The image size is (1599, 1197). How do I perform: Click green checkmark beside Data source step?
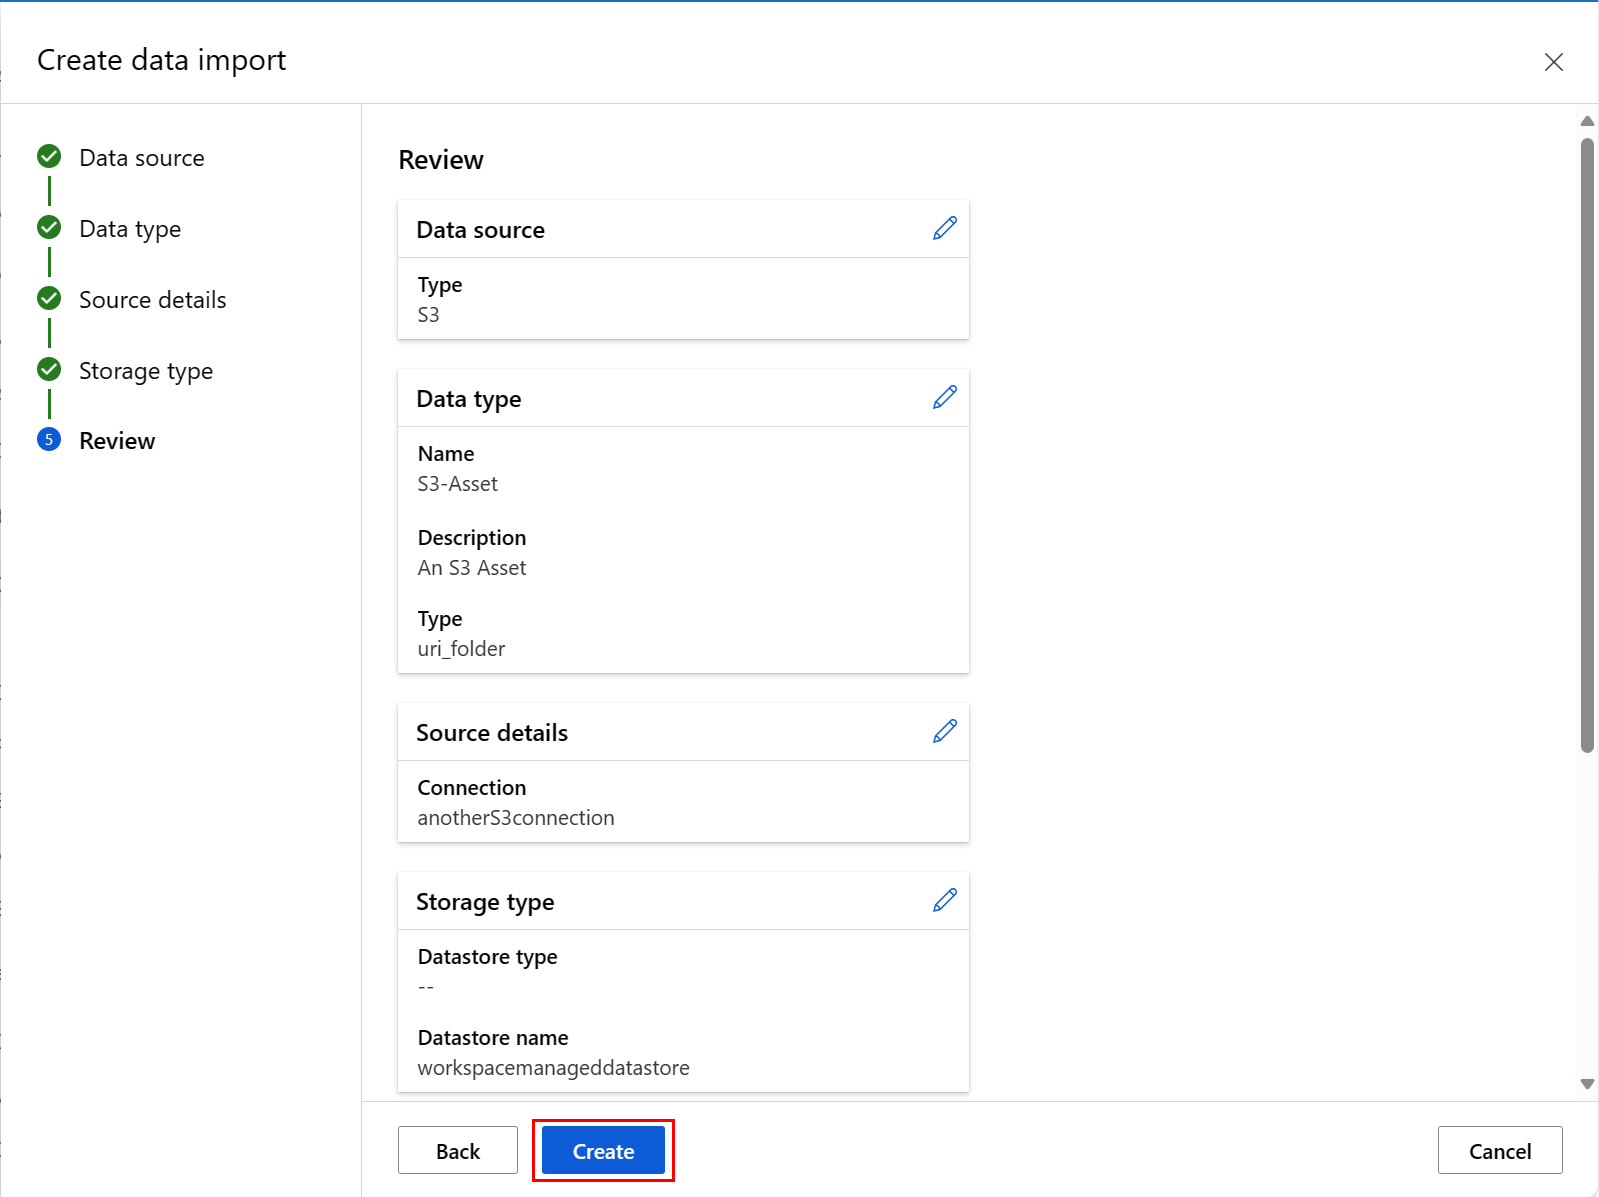click(x=49, y=157)
